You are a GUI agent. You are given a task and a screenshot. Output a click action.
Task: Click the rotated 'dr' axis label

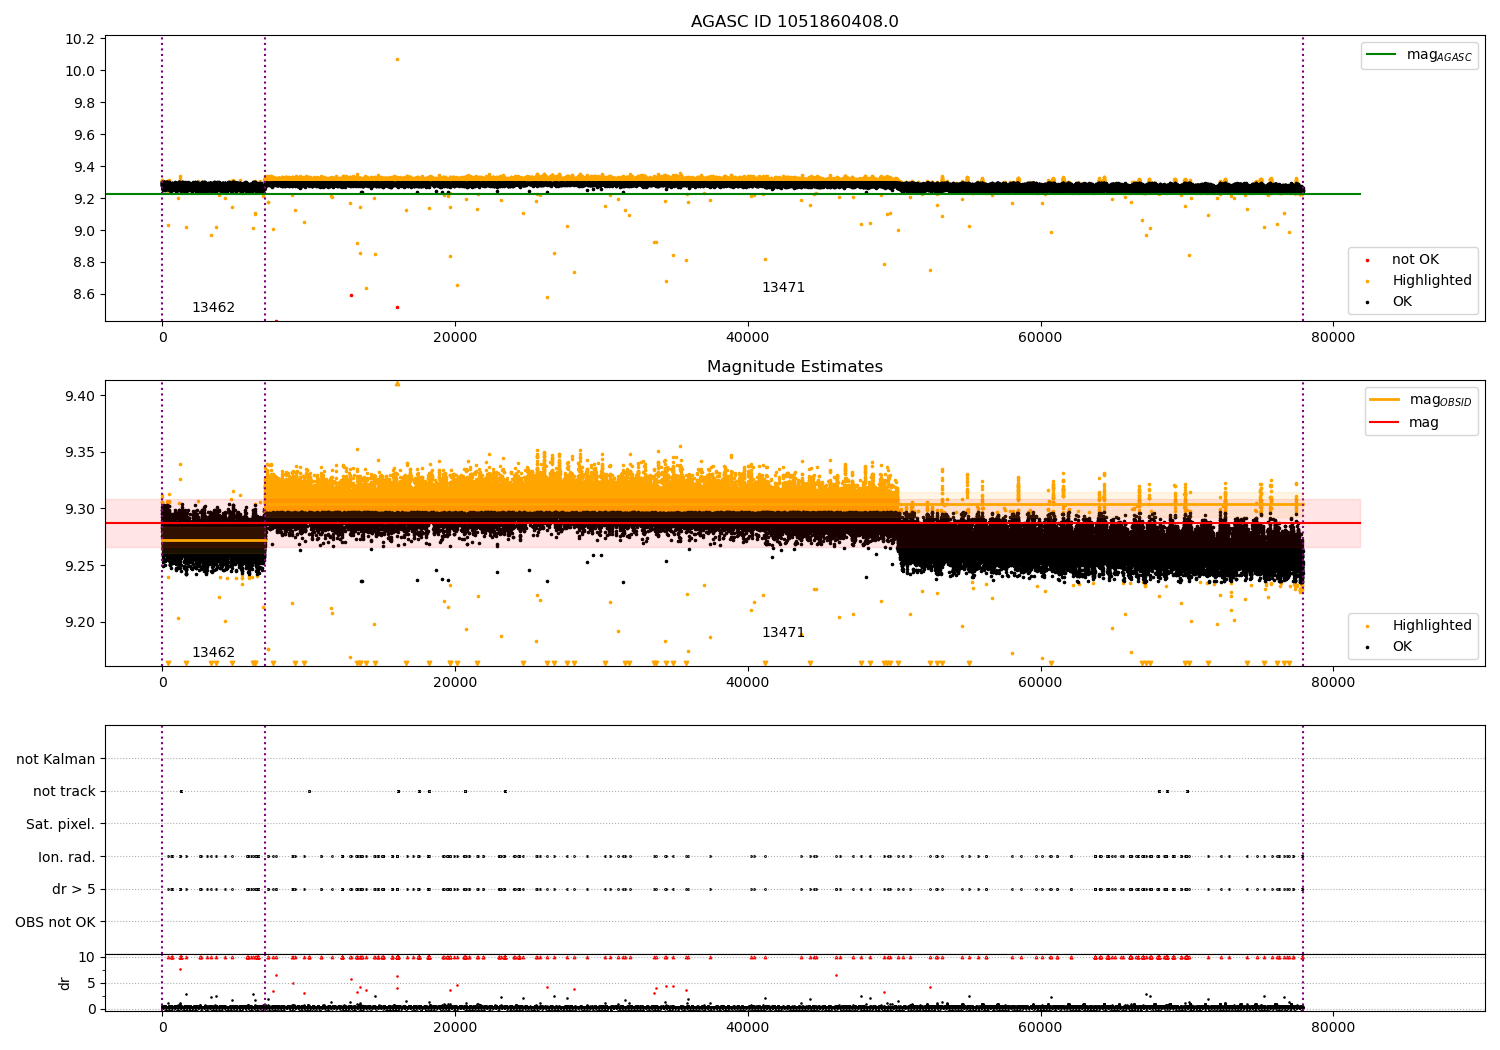65,983
